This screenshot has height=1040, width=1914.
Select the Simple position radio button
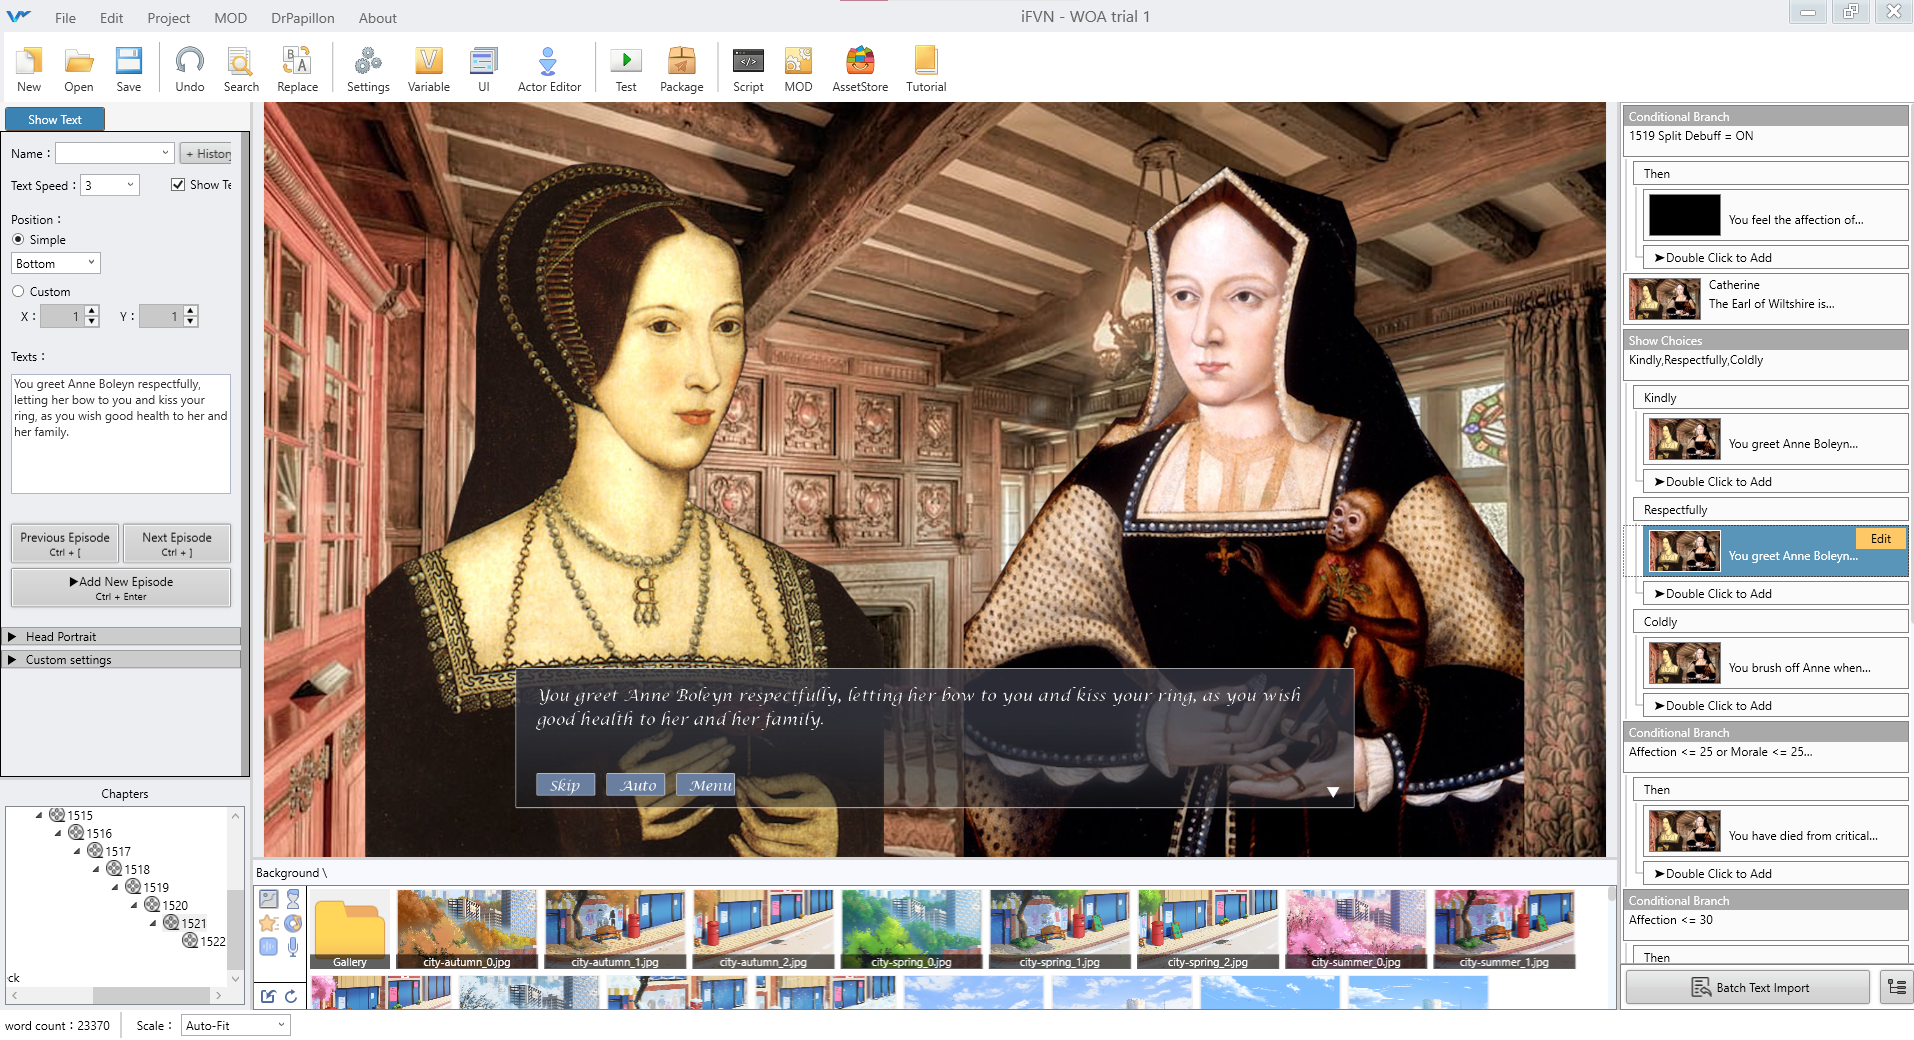click(x=18, y=240)
